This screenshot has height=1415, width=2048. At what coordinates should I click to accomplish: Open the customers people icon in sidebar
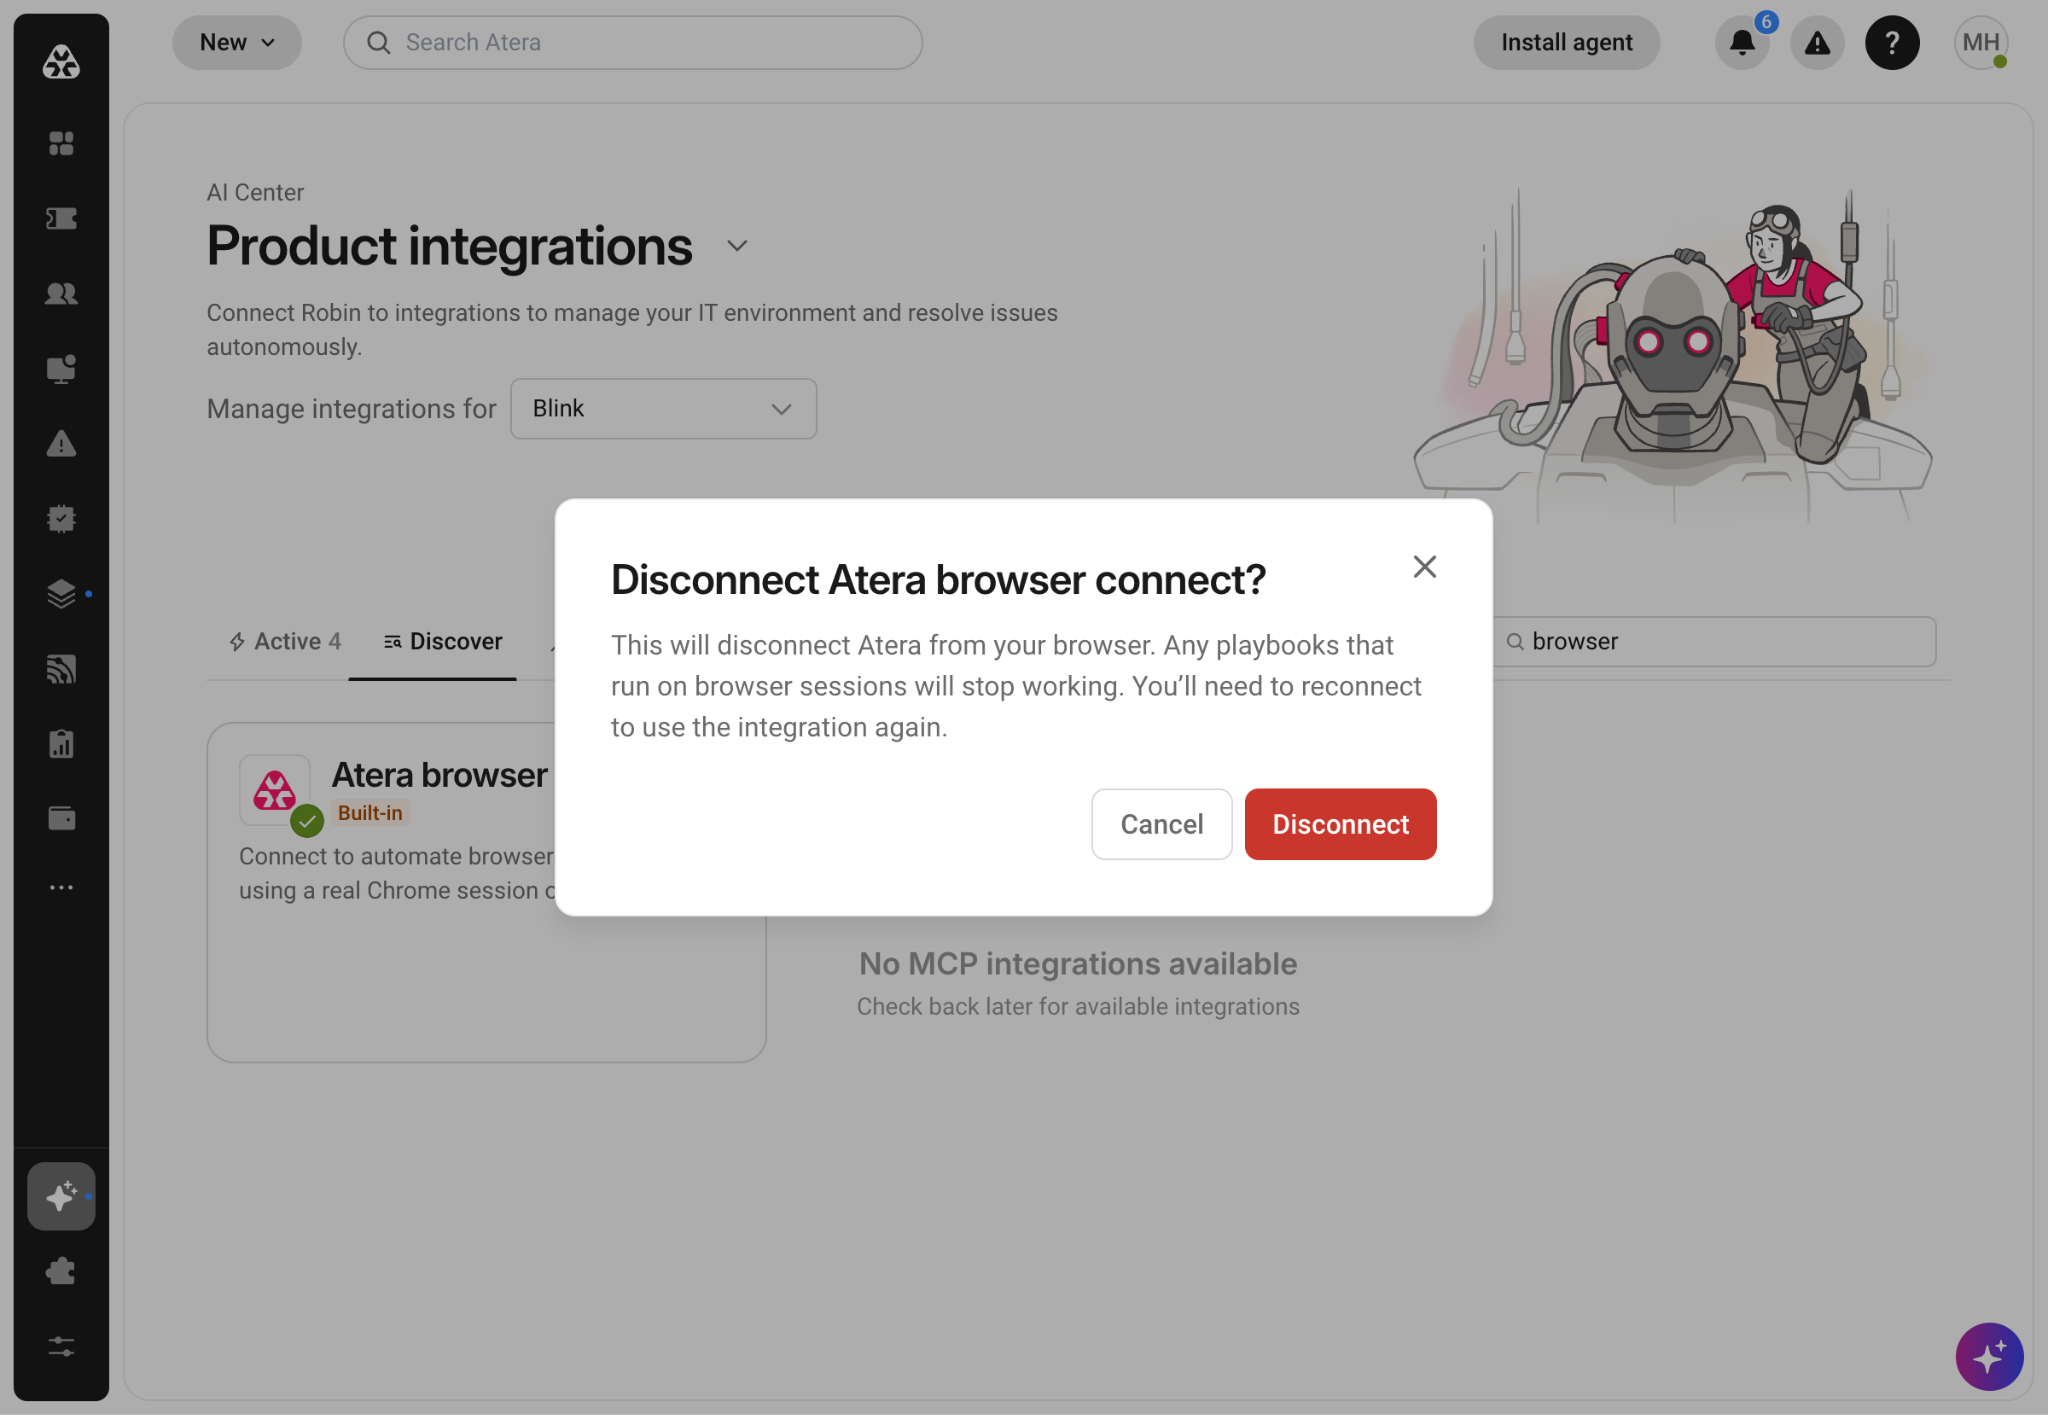pos(61,293)
